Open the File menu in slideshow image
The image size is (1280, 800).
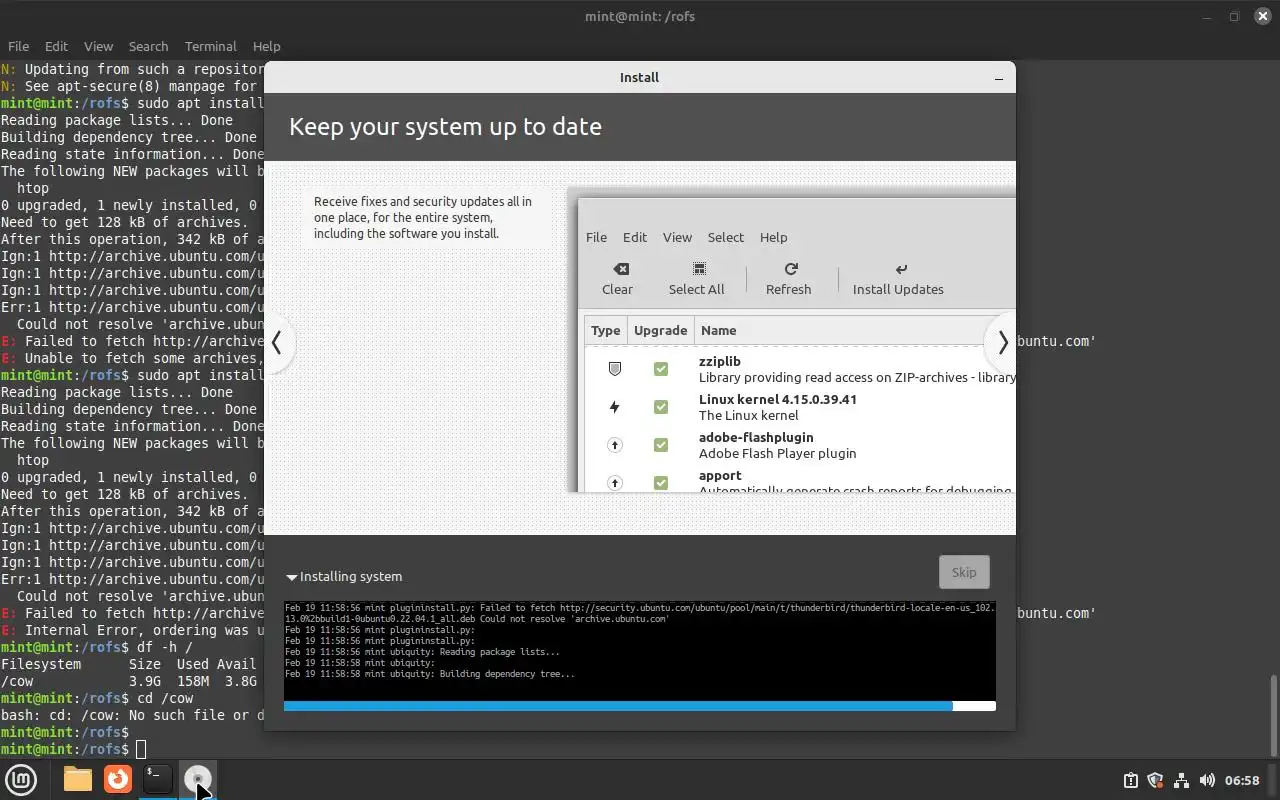[x=596, y=237]
